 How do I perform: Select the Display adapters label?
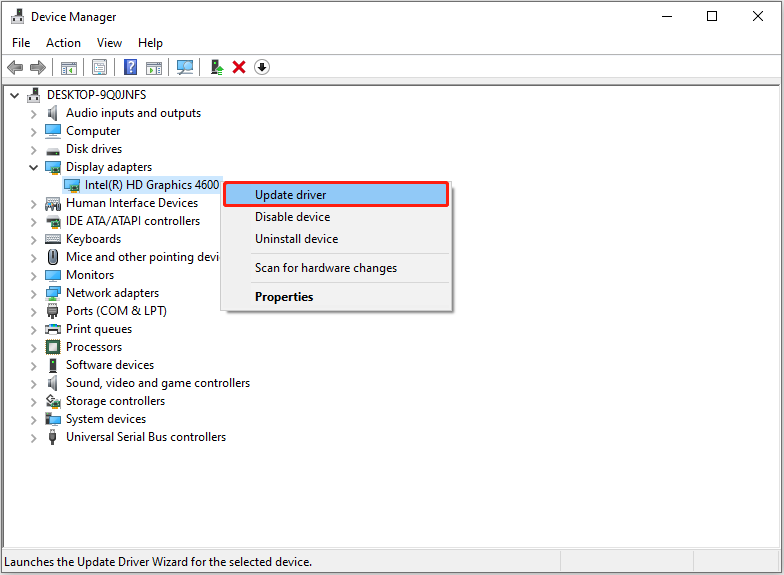[x=109, y=167]
